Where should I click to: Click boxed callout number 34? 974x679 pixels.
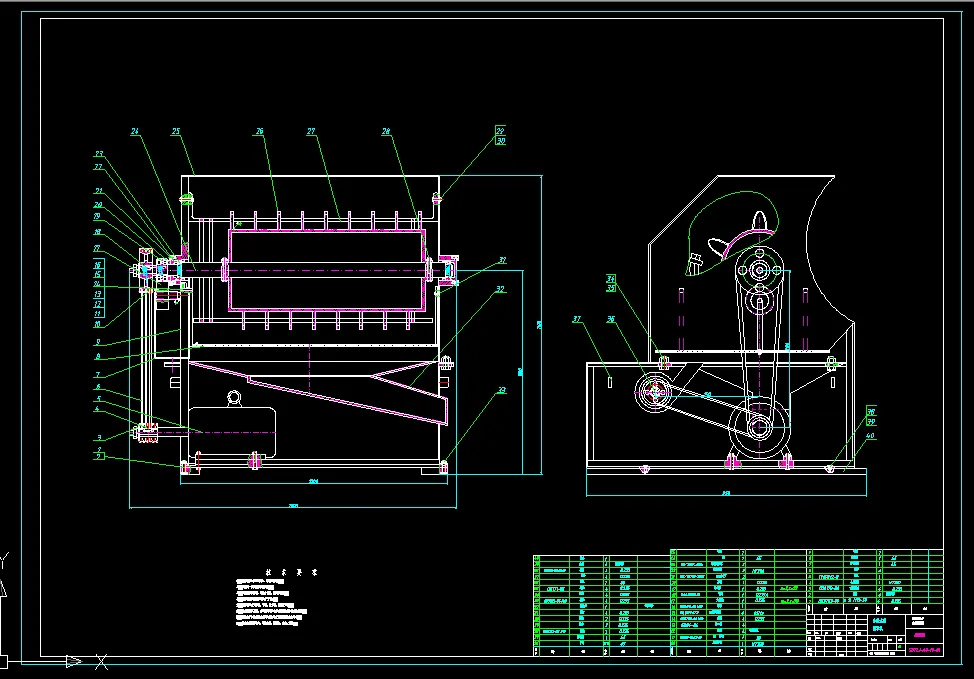click(x=611, y=279)
